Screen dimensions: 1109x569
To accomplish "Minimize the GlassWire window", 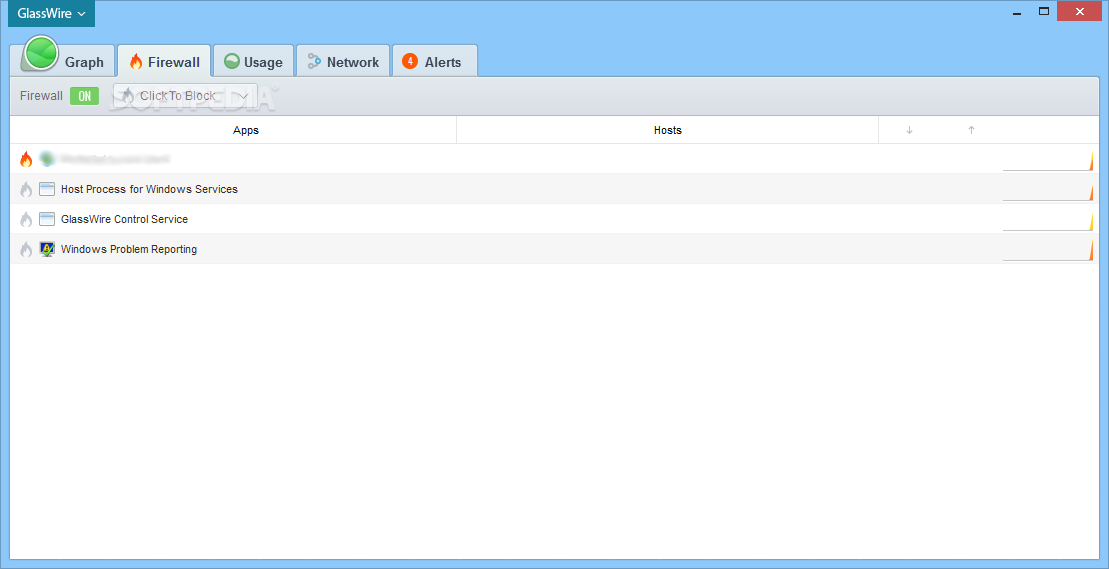I will tap(1017, 11).
